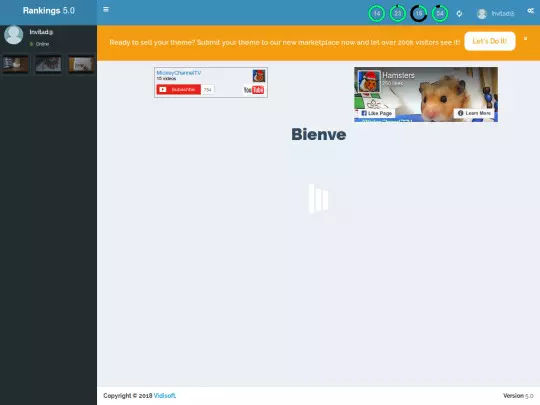Click the YouTube logo in channel widget
The image size is (540, 405).
254,90
